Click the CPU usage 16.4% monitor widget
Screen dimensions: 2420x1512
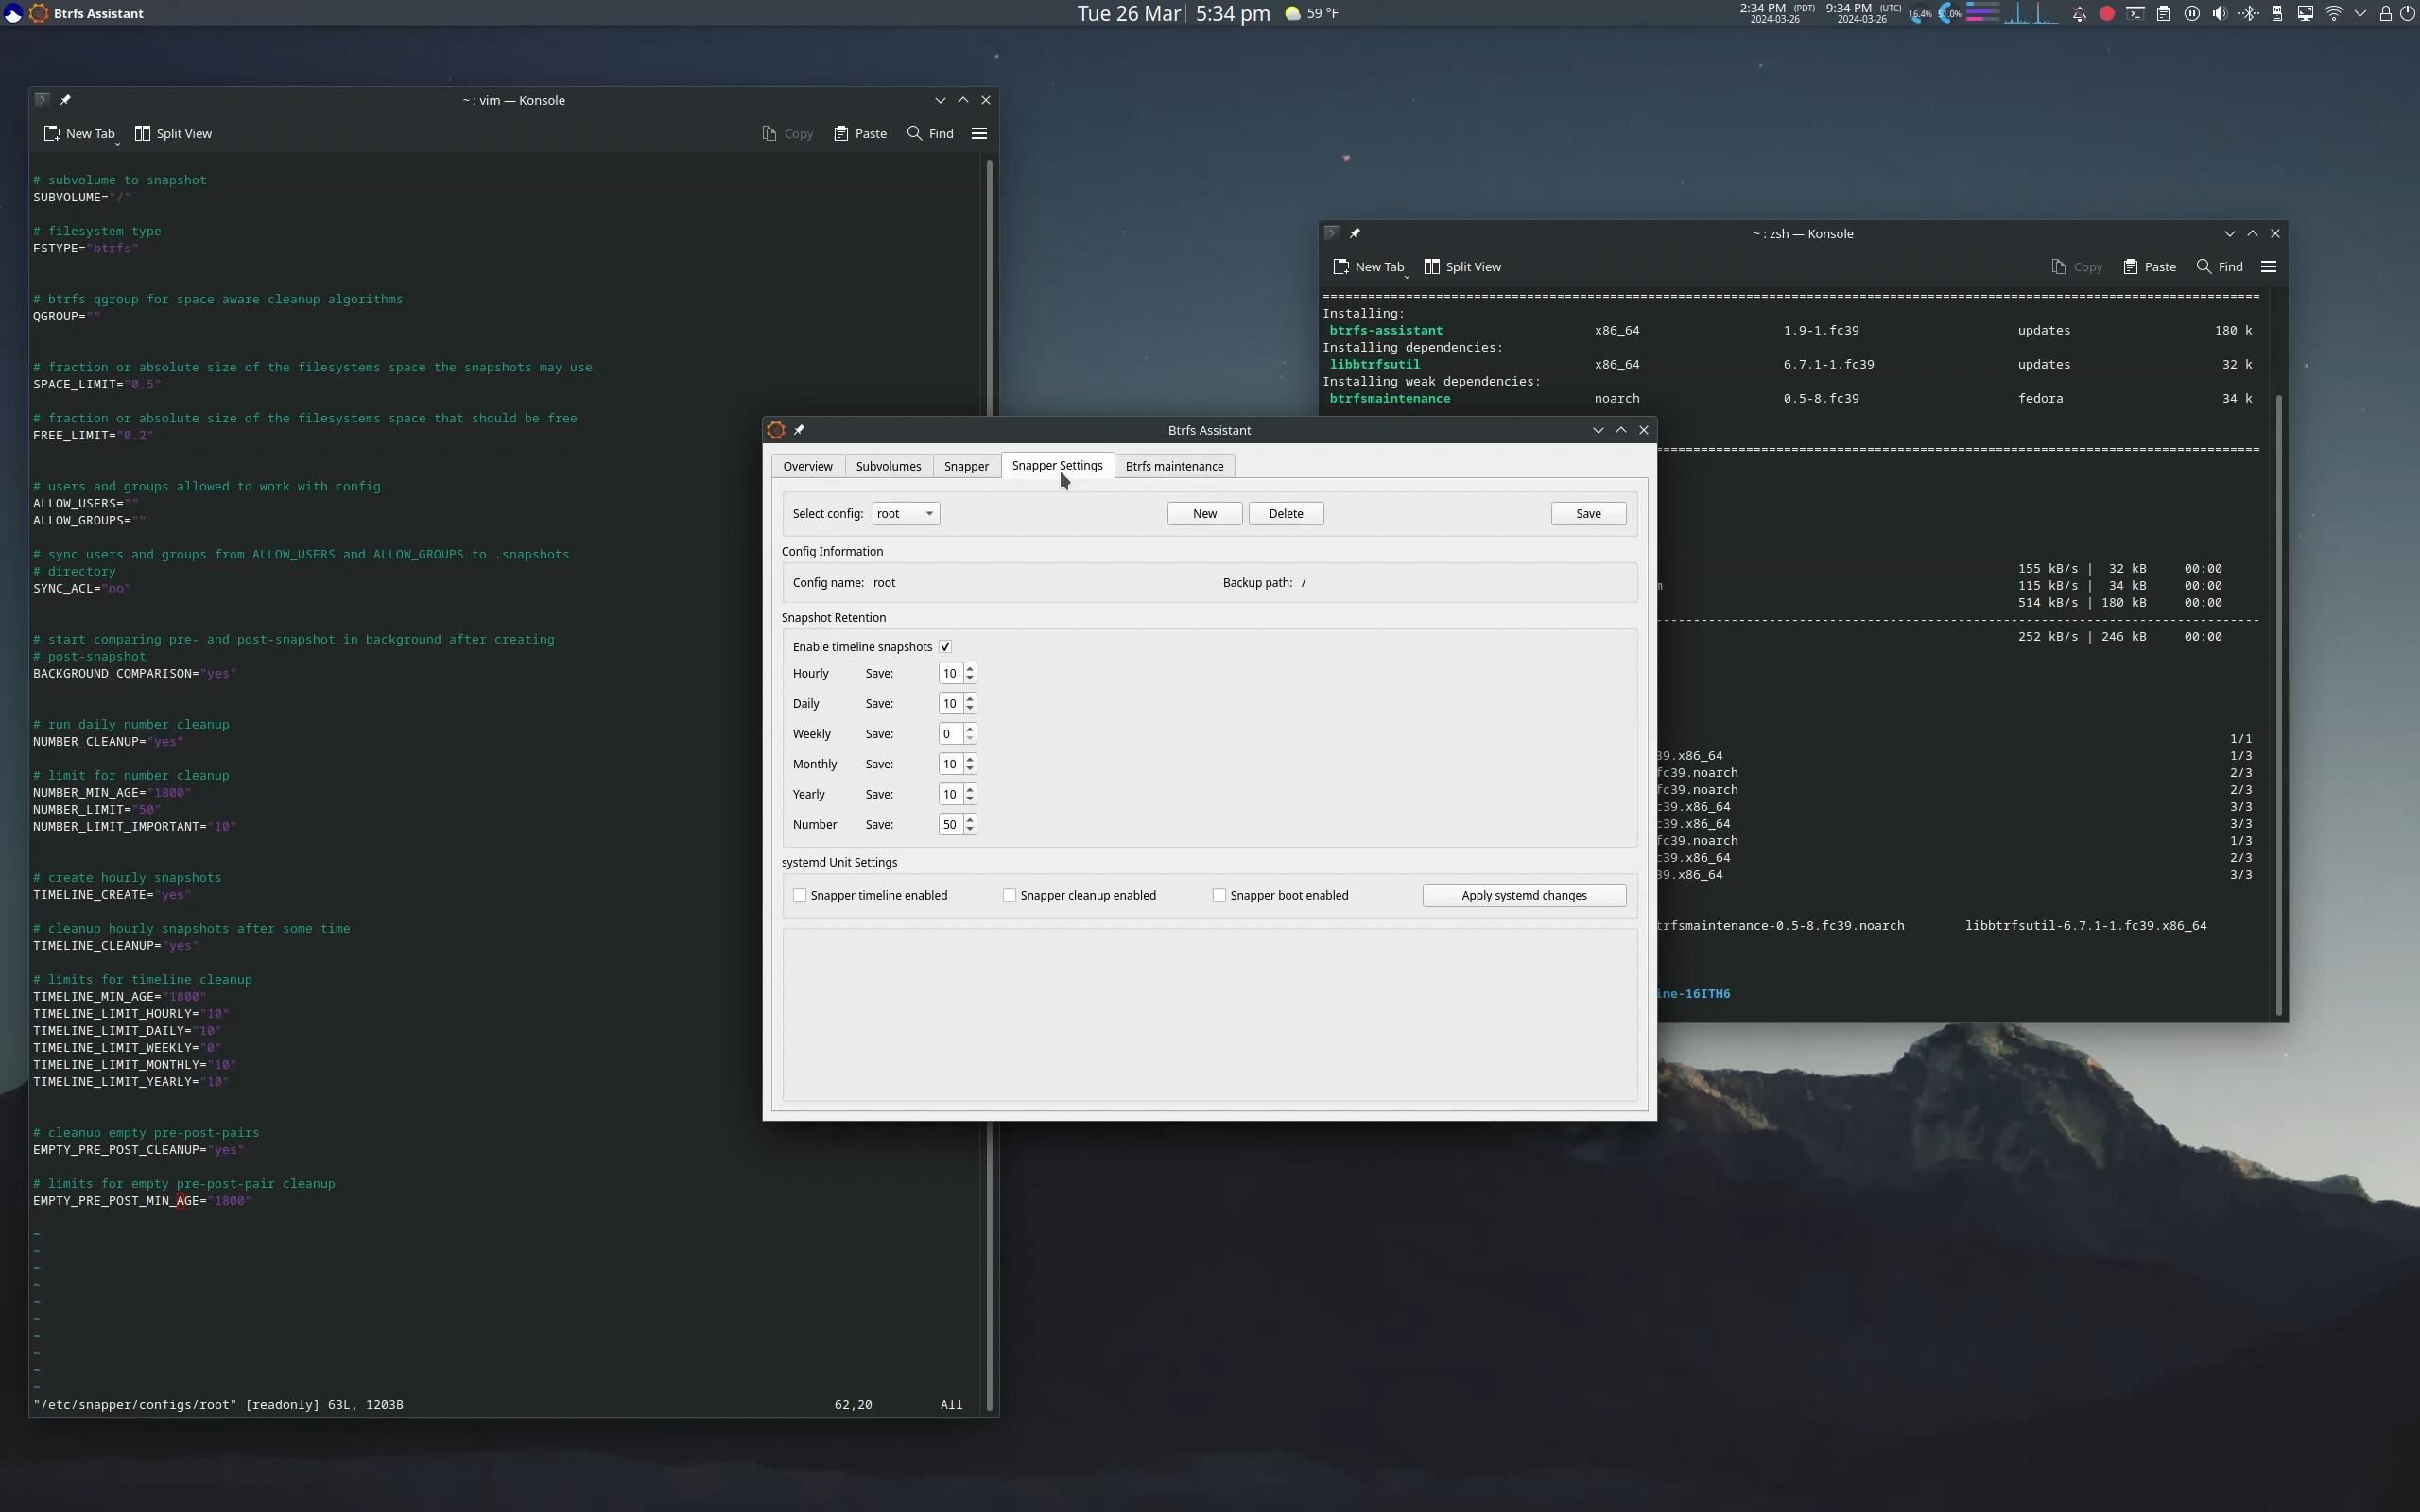[x=1919, y=13]
